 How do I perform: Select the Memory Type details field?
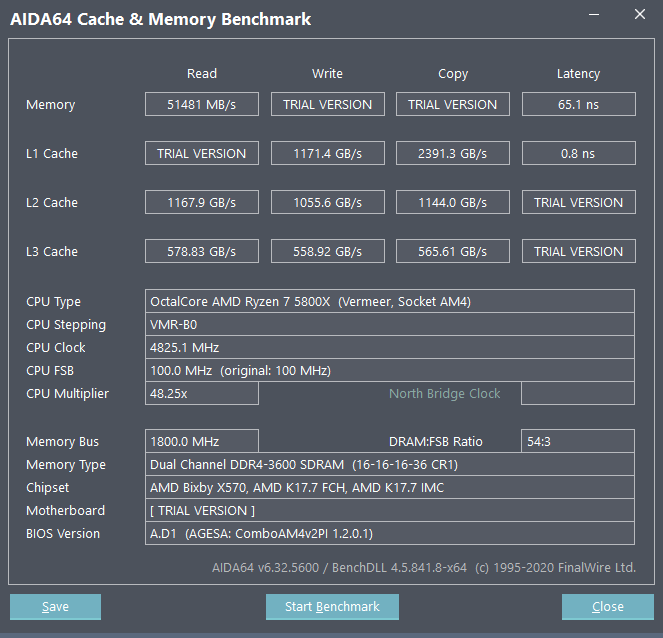(x=390, y=464)
